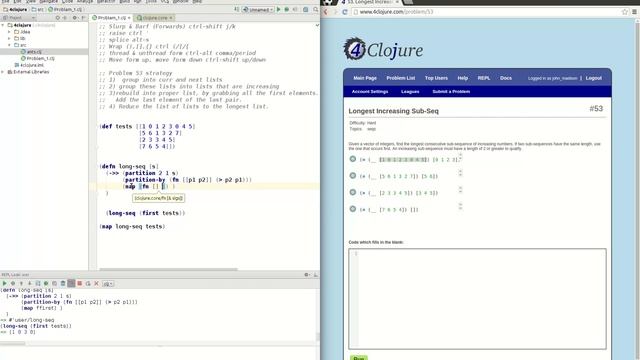Click the green Run button

[358, 358]
